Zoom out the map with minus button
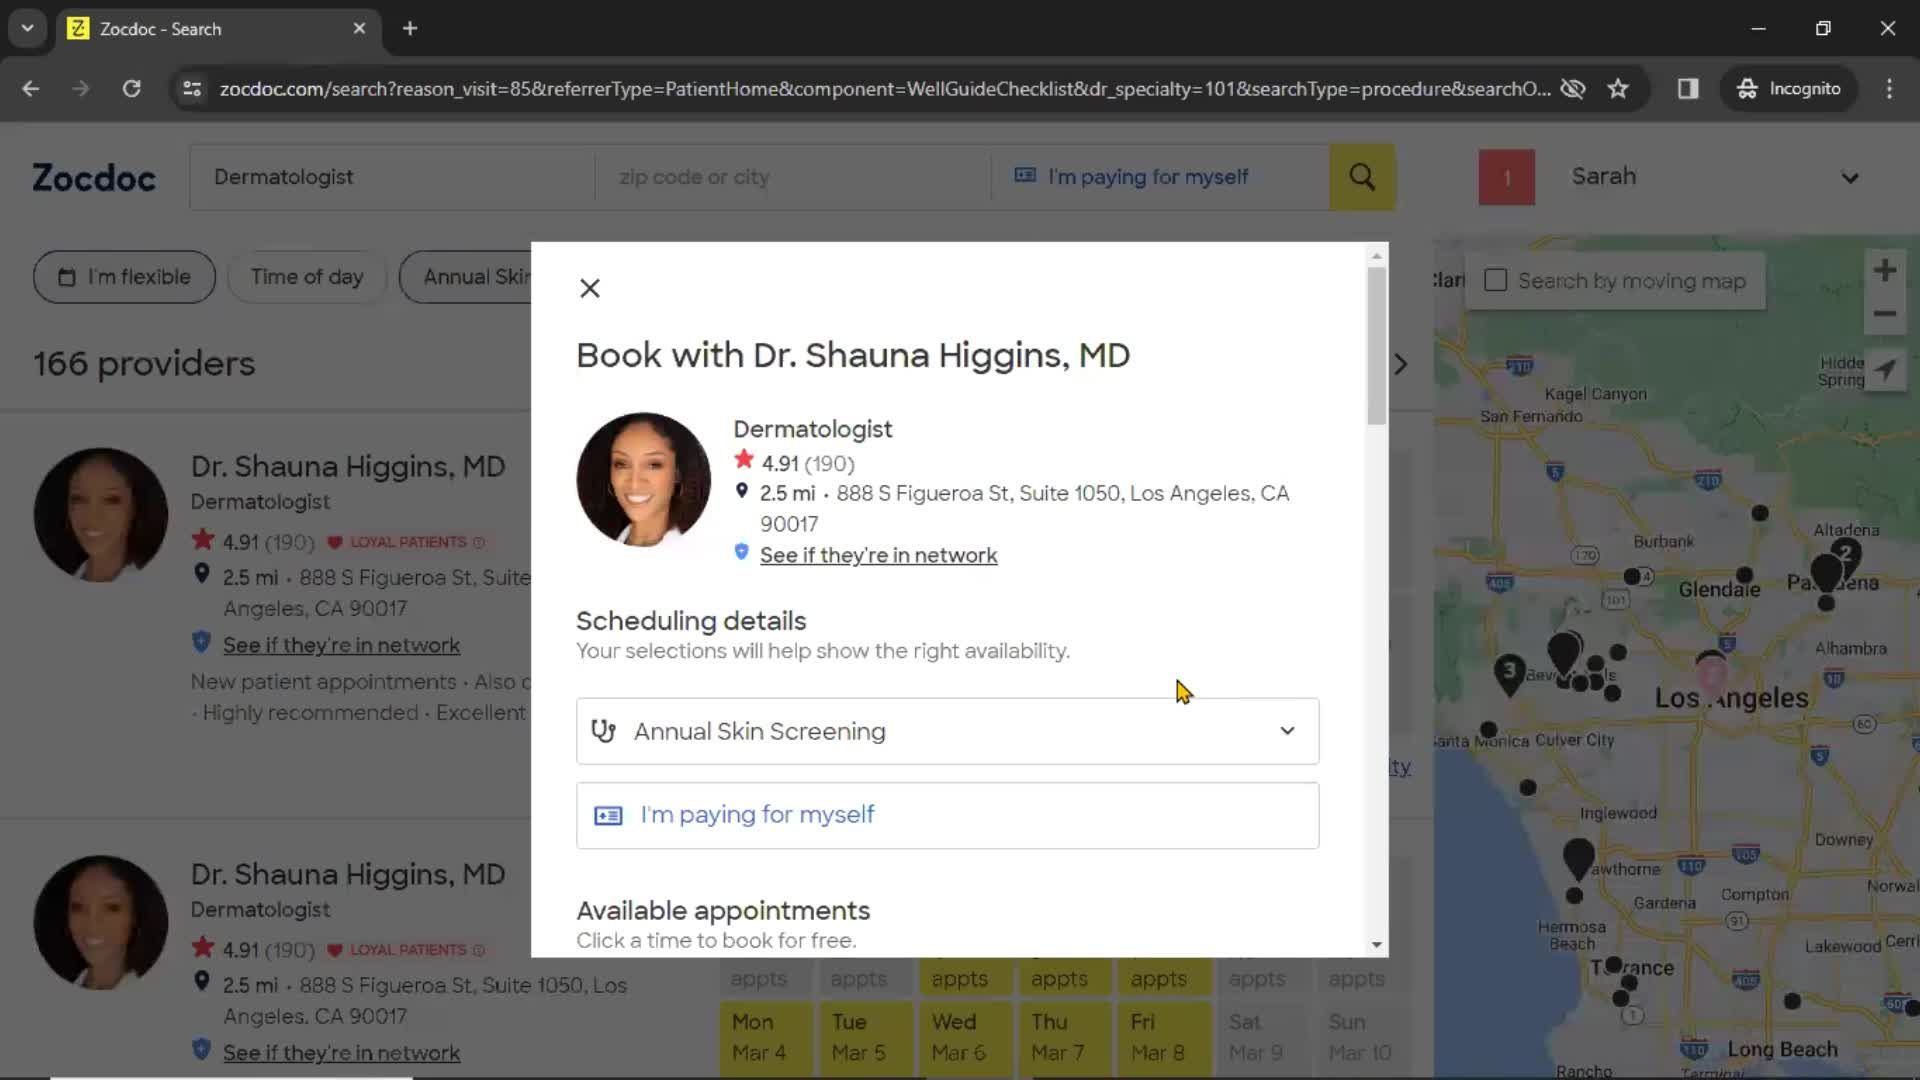This screenshot has width=1920, height=1080. [x=1885, y=314]
